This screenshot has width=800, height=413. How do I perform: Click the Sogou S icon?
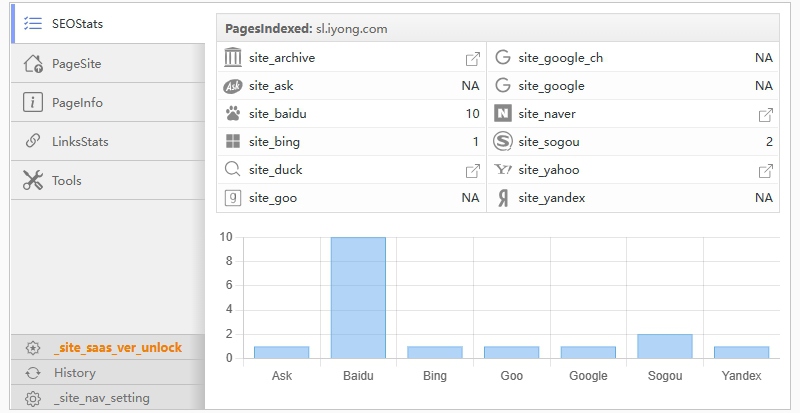point(503,142)
